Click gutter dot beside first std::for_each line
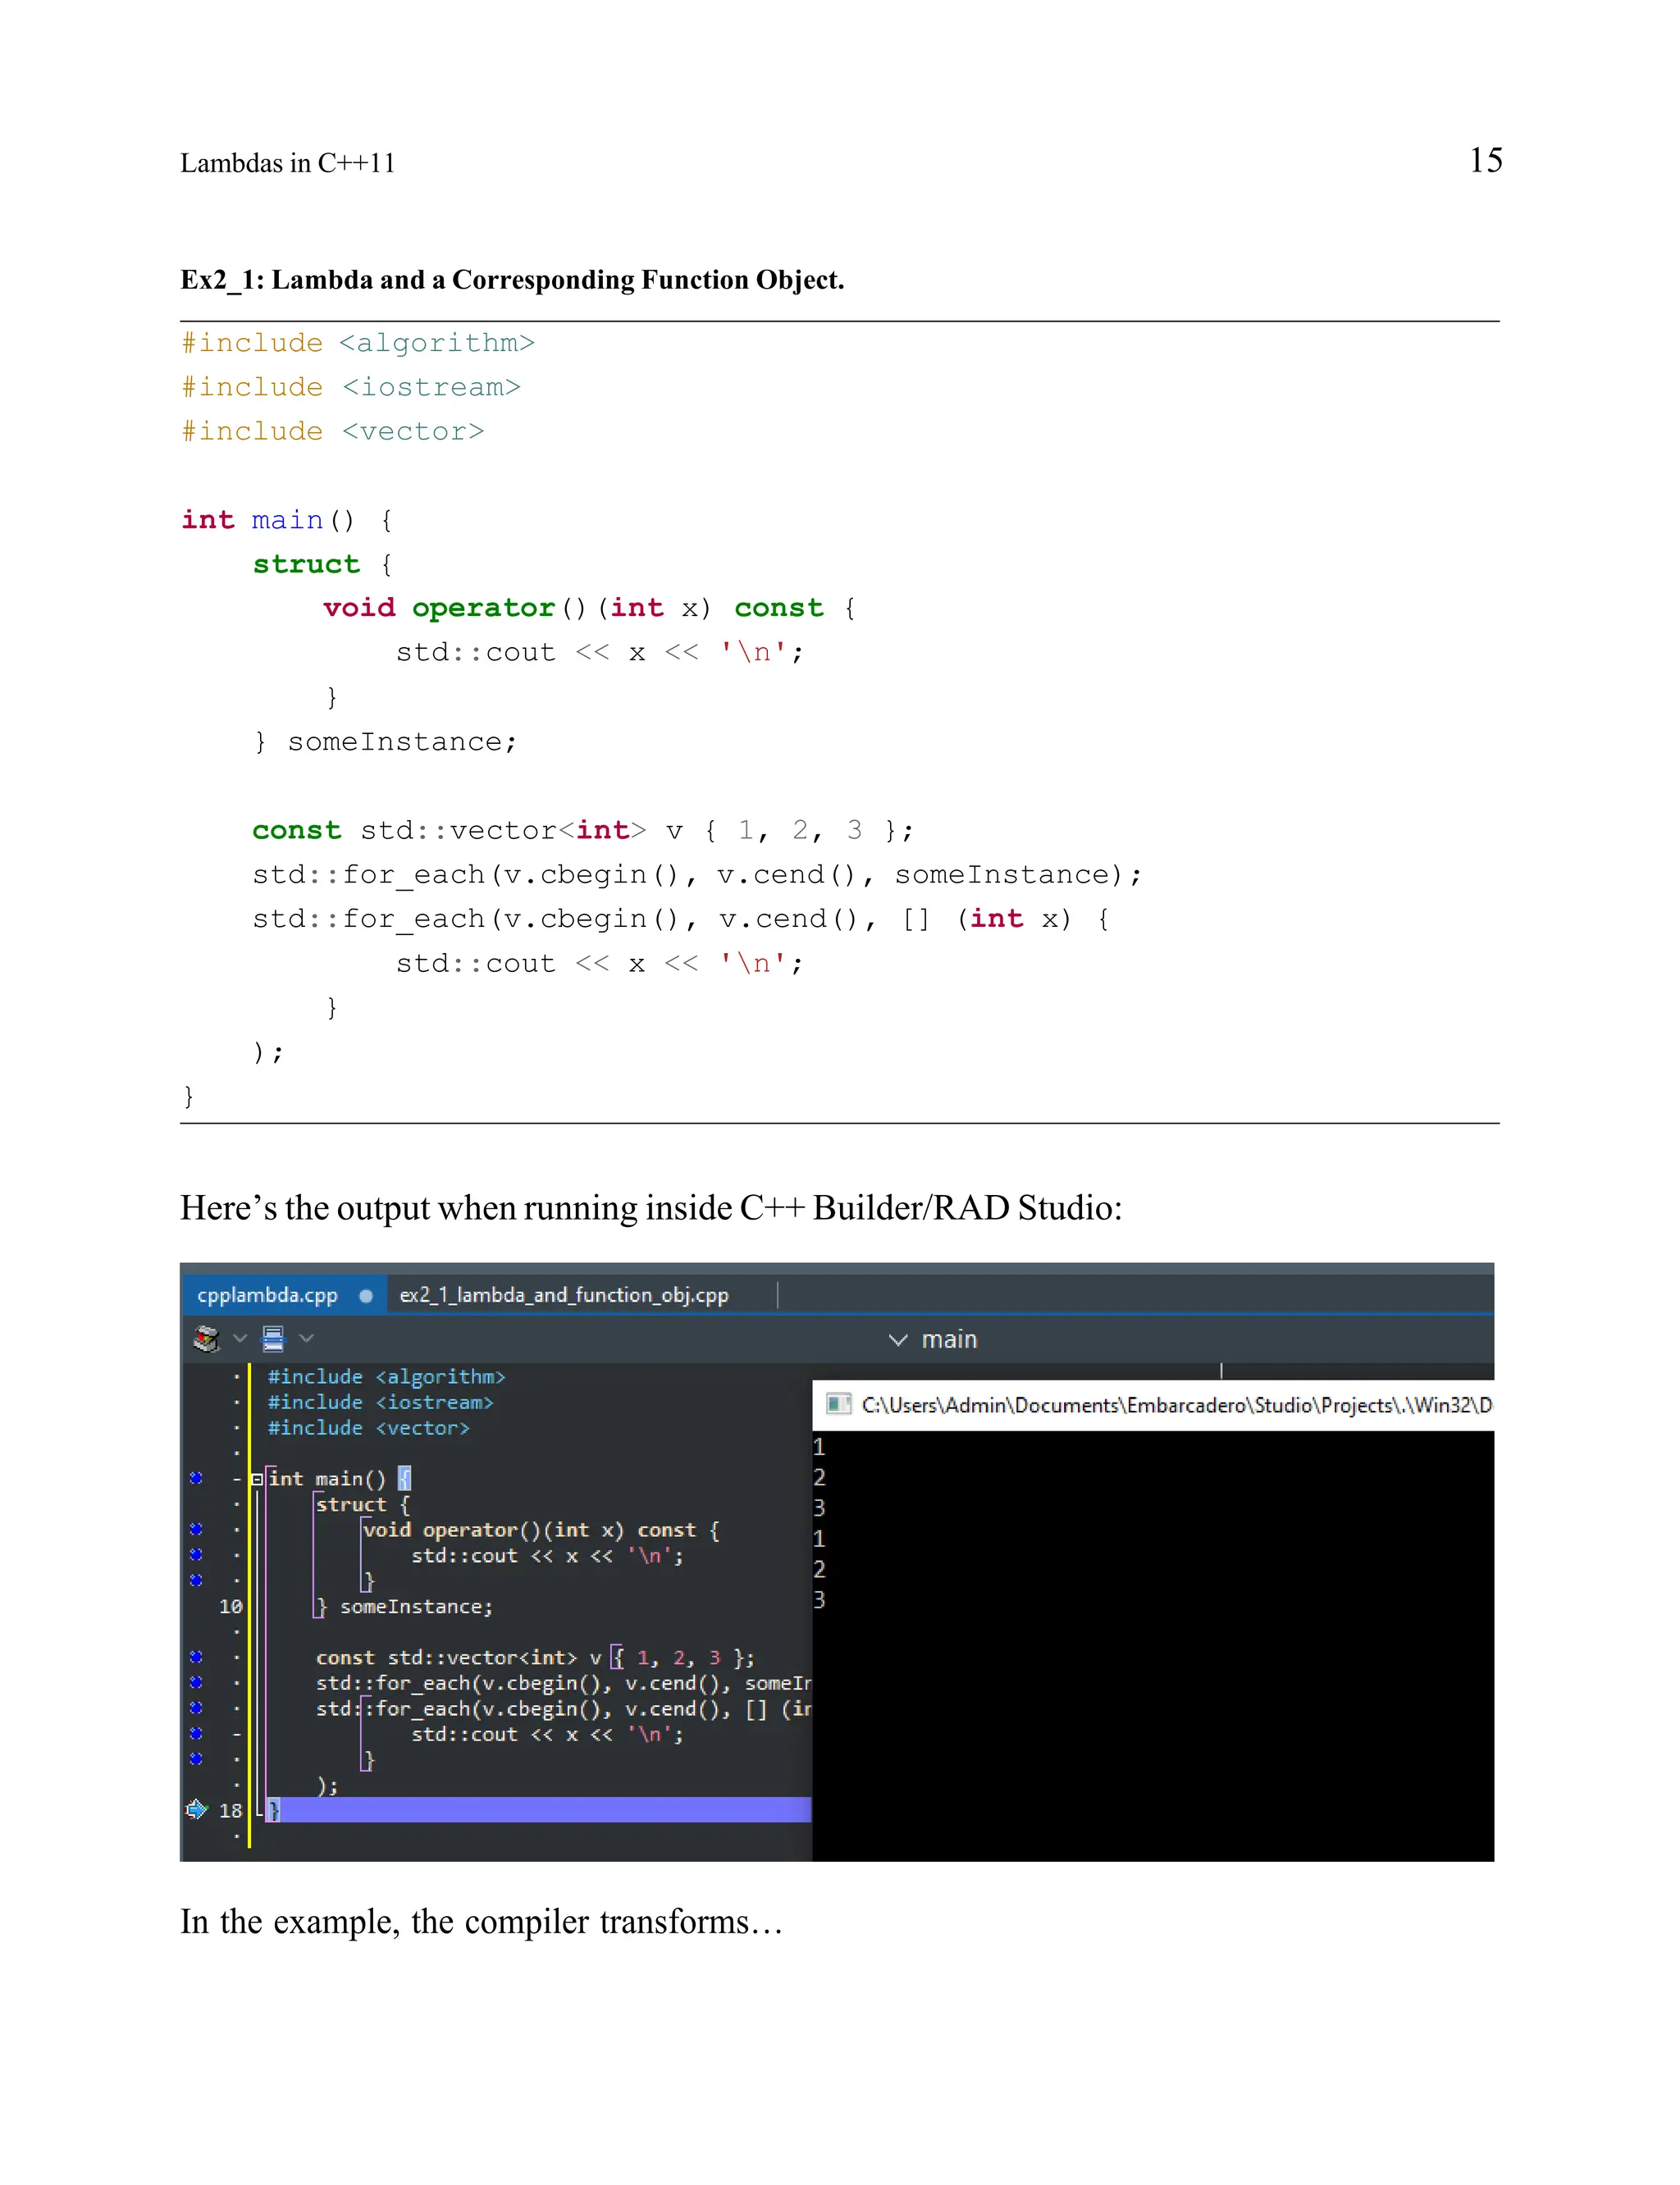Viewport: 1680px width, 2185px height. pos(196,1682)
